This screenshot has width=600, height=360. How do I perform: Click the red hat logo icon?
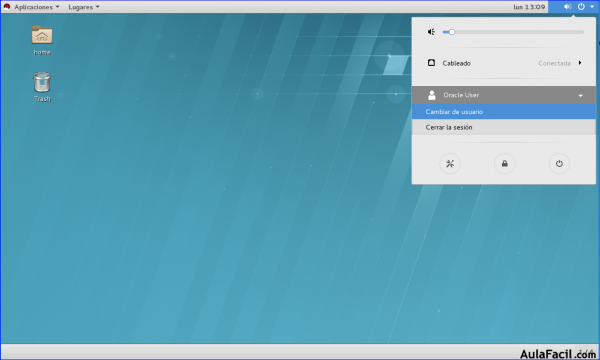(x=7, y=7)
